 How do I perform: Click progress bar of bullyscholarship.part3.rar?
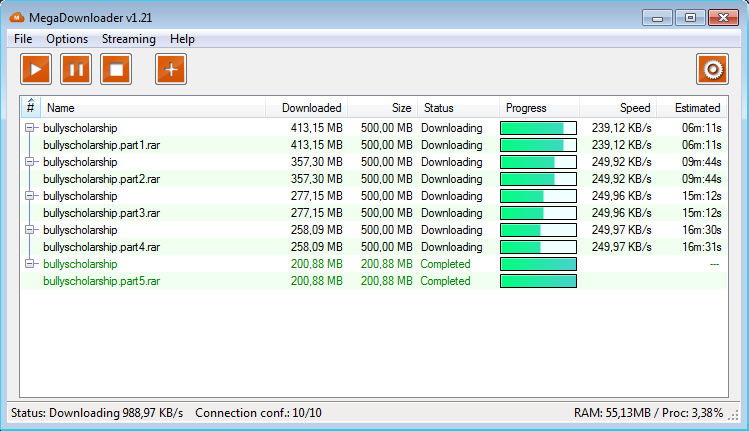tap(538, 213)
